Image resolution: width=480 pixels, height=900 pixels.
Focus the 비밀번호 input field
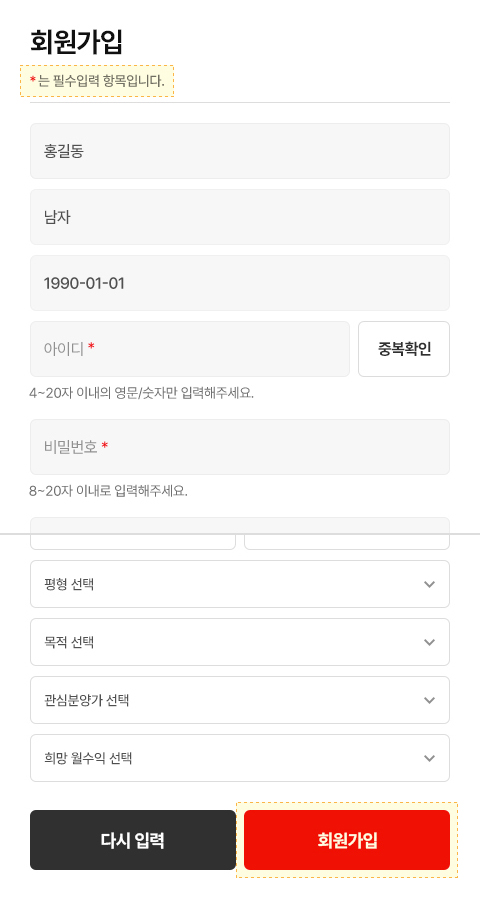240,447
